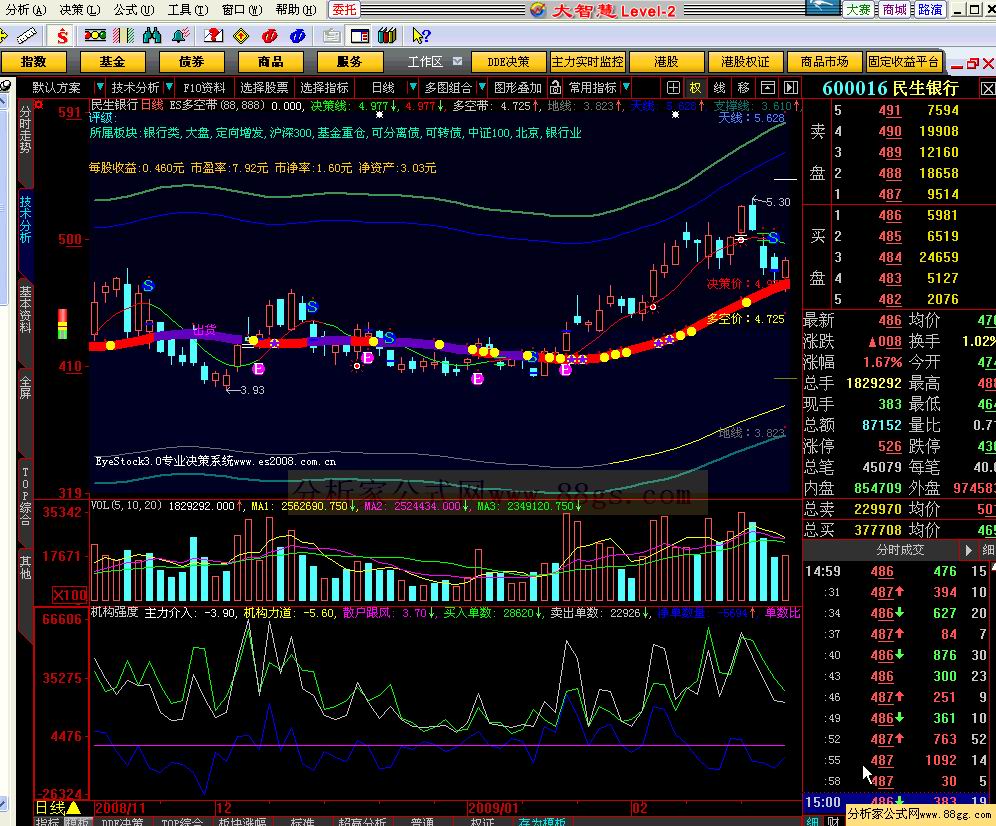Expand the 多图组合 dropdown arrow
Image resolution: width=996 pixels, height=826 pixels.
(482, 87)
